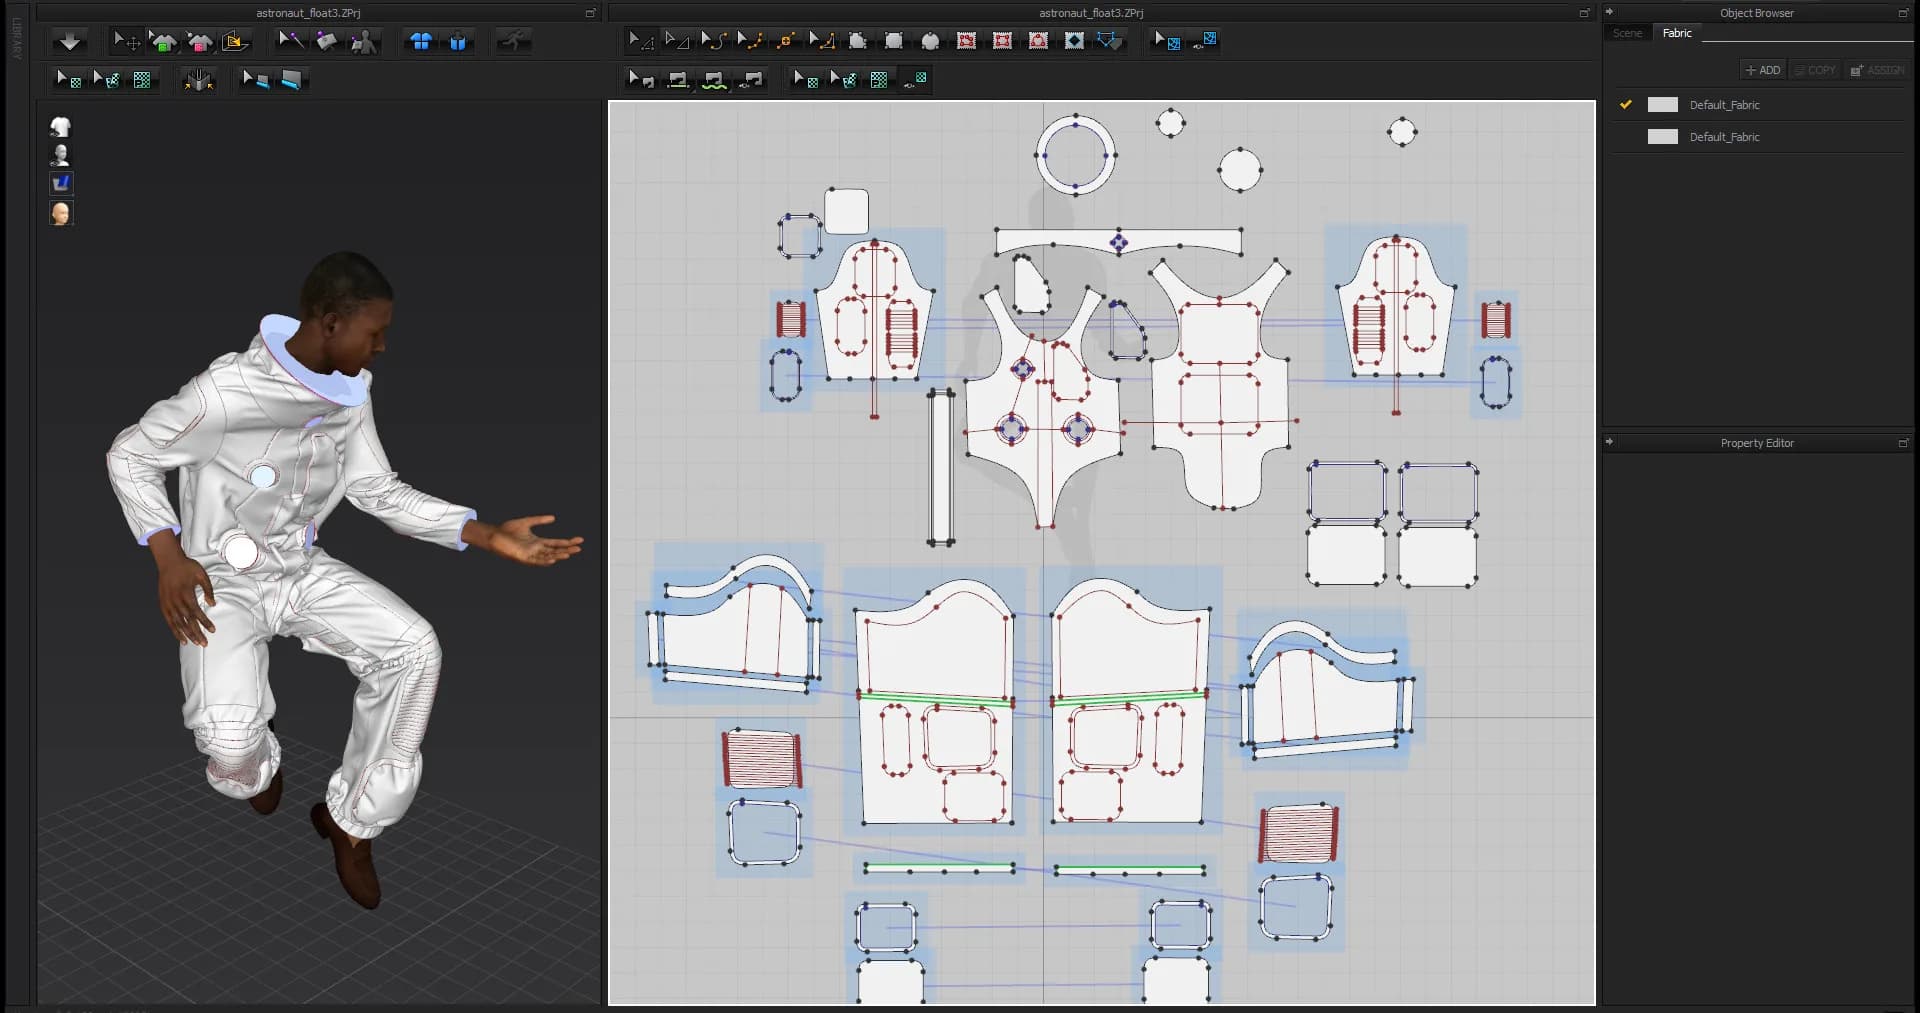Image resolution: width=1920 pixels, height=1013 pixels.
Task: Start simulation with the down-arrow icon
Action: point(69,41)
